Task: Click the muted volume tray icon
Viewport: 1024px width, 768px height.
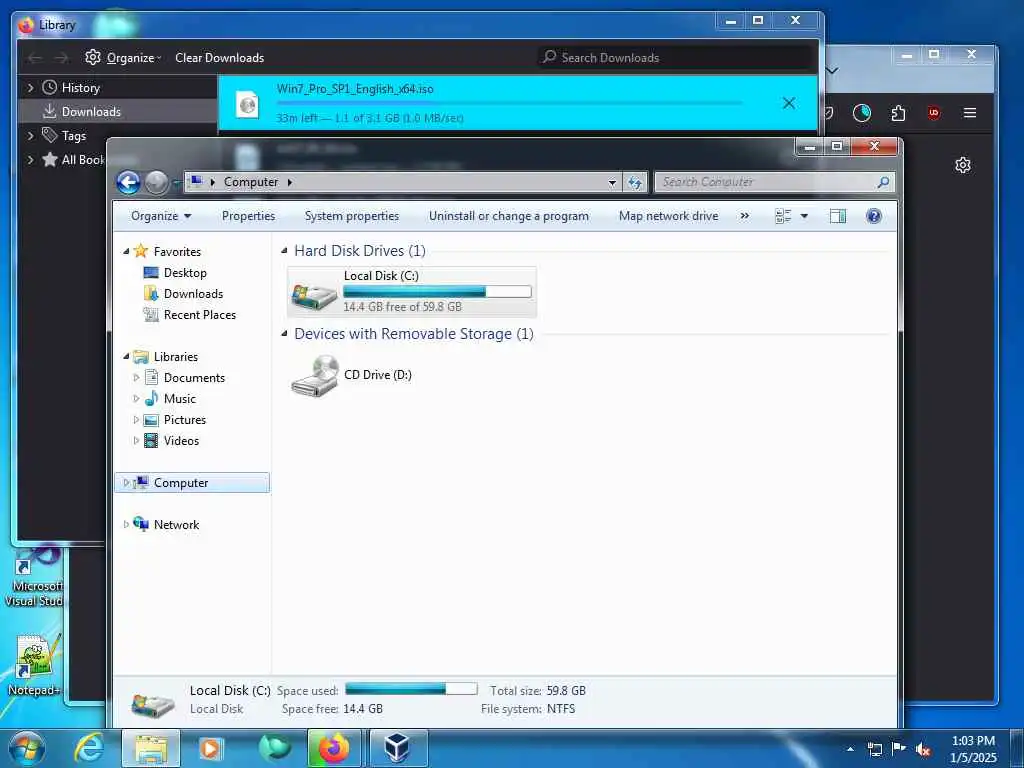Action: tap(923, 750)
